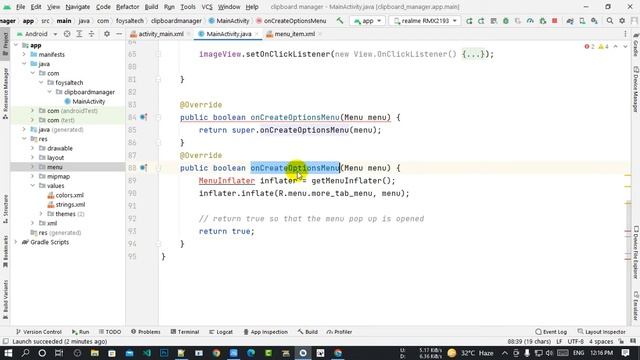Open the Logcat tool window

[221, 332]
